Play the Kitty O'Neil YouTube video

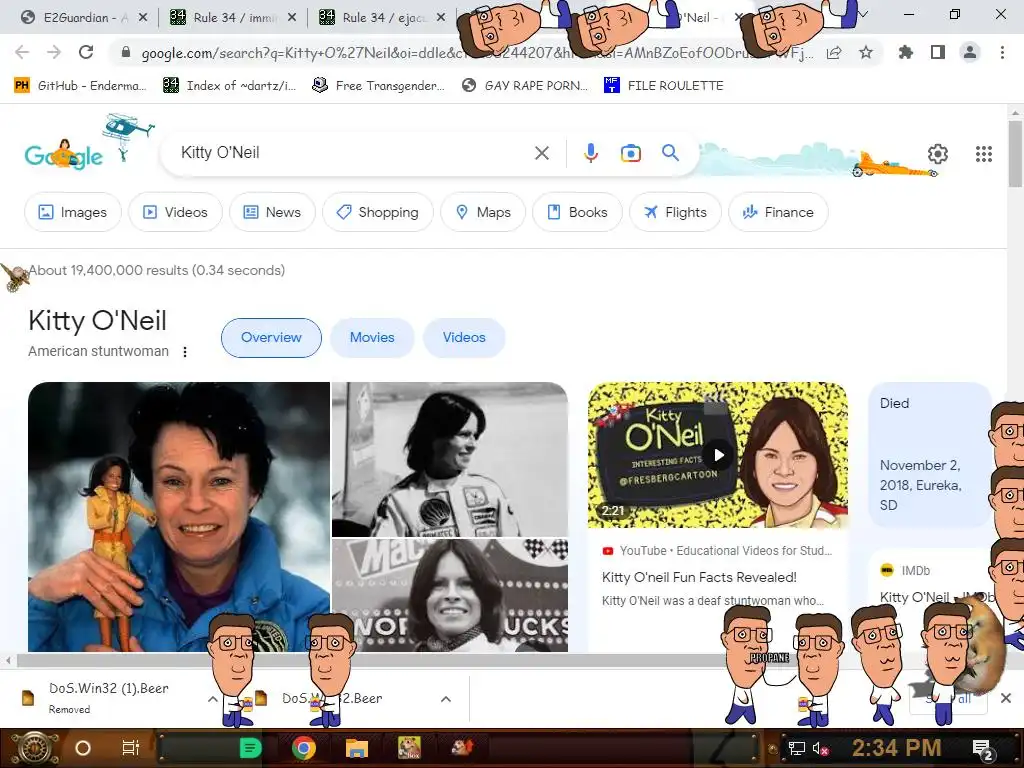[718, 455]
